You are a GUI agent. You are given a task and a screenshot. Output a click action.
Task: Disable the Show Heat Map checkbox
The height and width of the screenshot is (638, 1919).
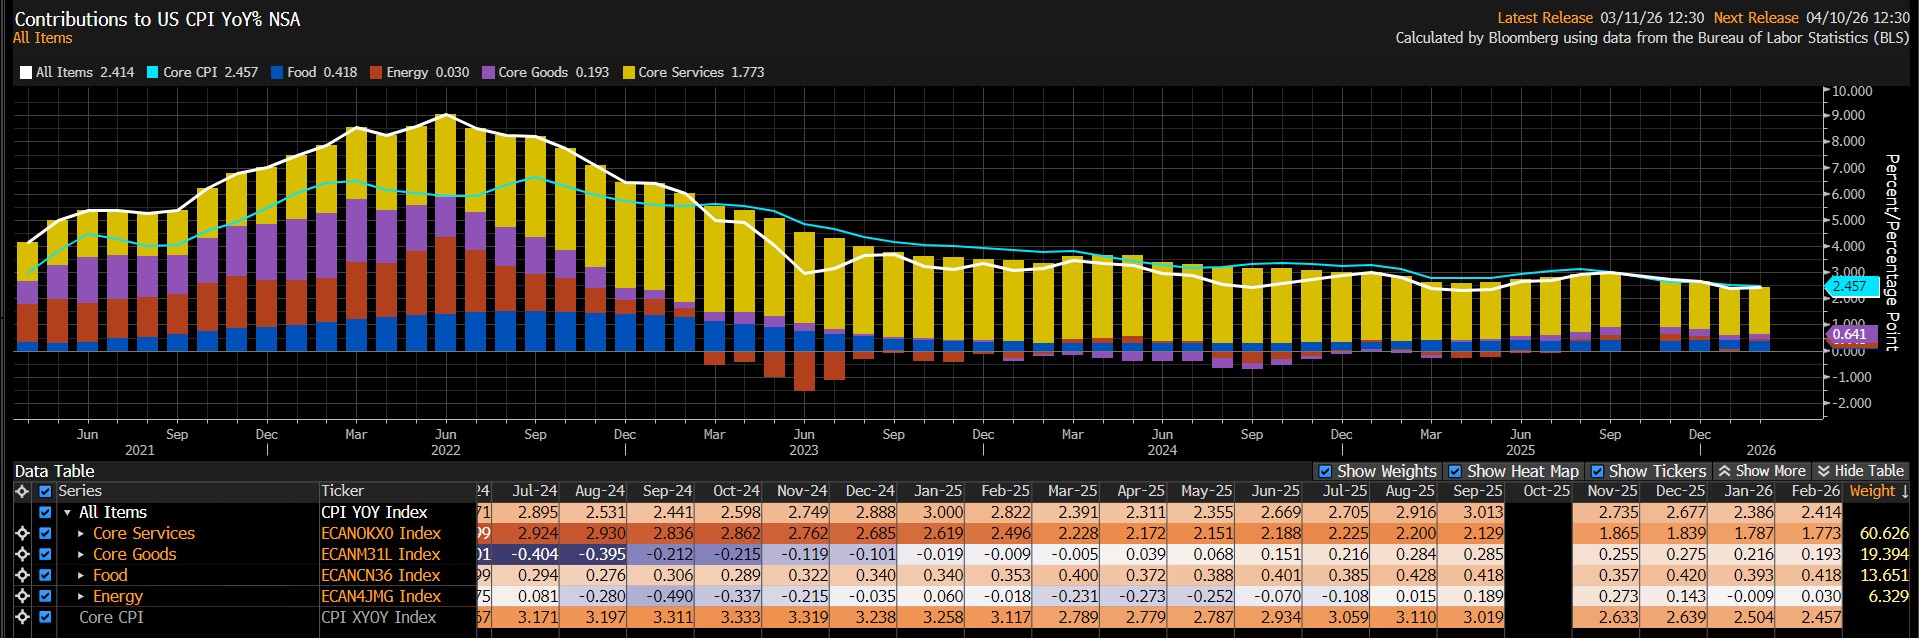1455,471
